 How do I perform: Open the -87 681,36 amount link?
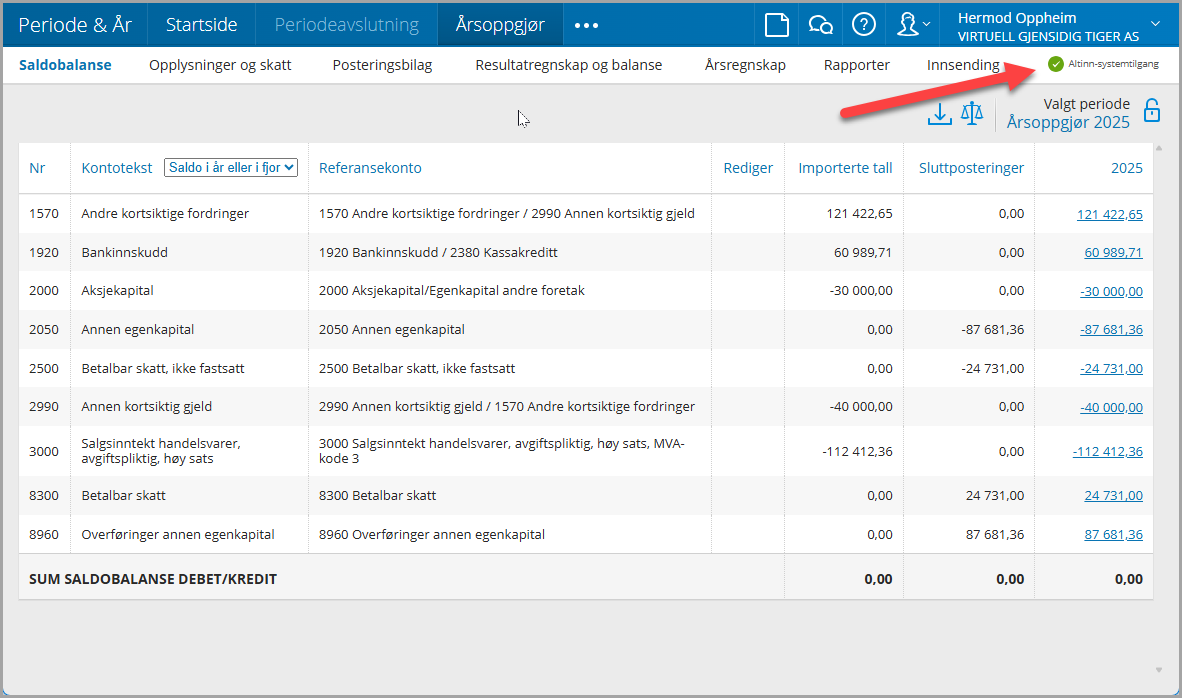(1111, 329)
